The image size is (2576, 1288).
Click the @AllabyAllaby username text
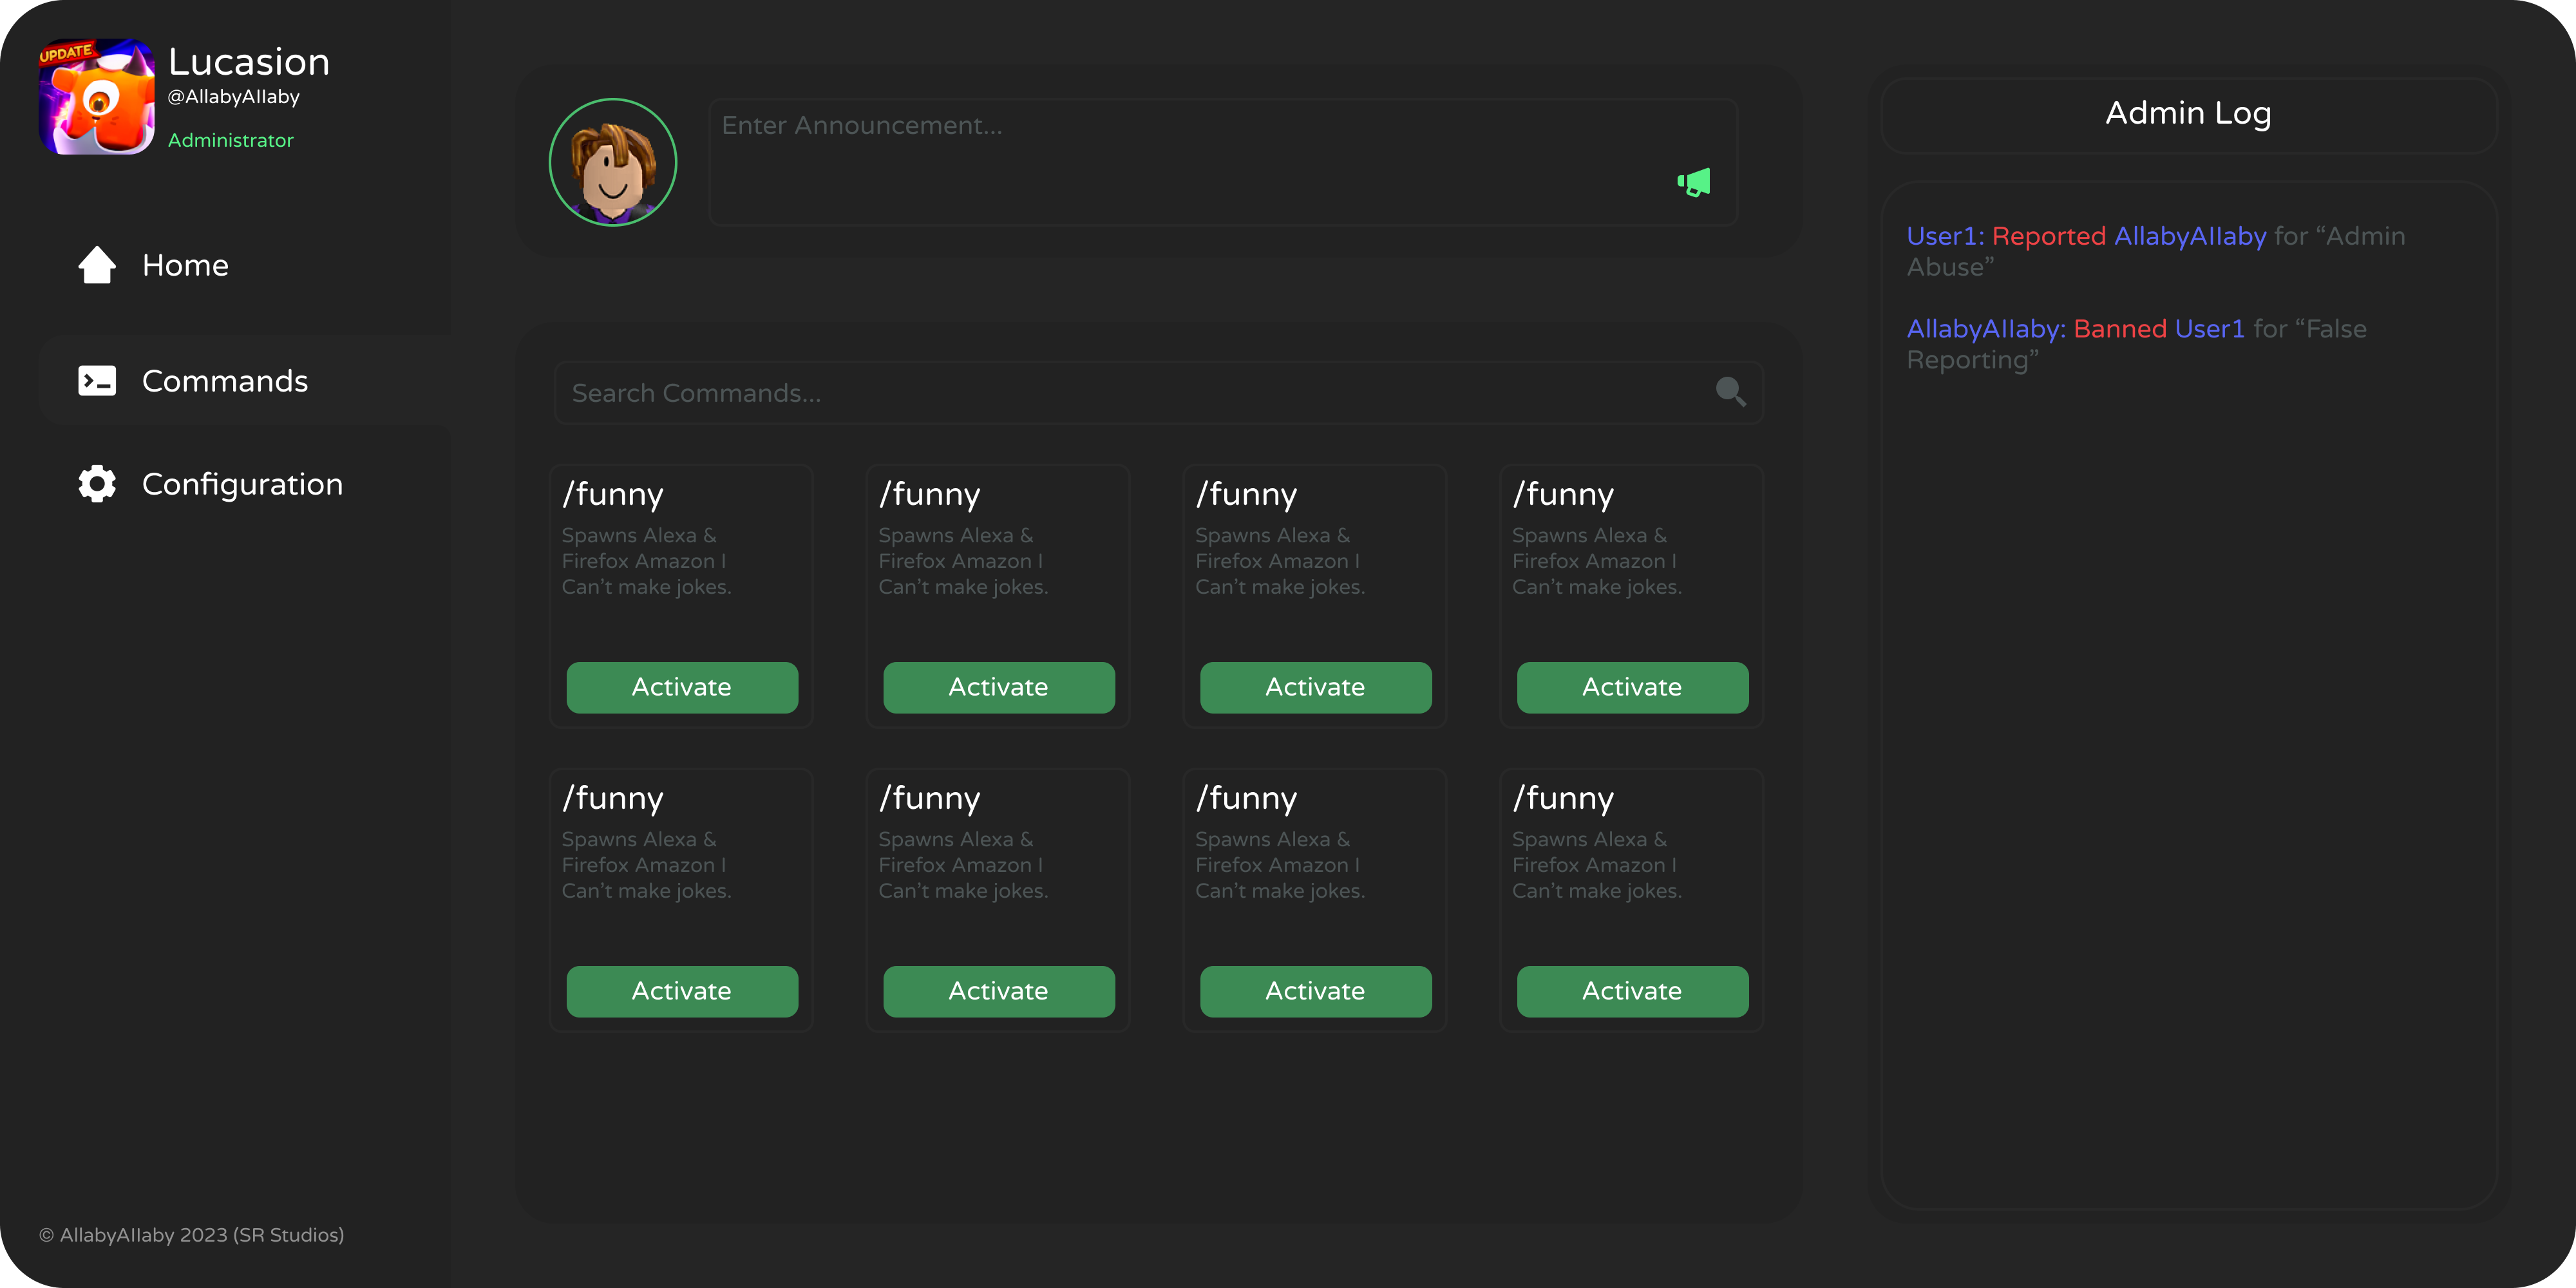[234, 97]
